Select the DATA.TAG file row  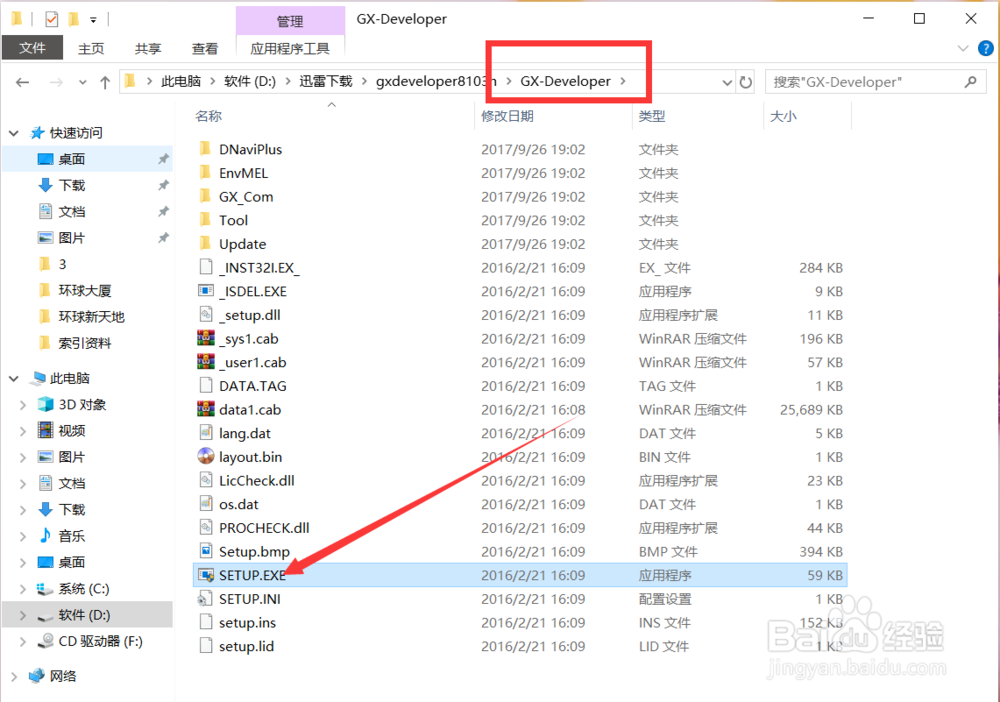coord(520,386)
